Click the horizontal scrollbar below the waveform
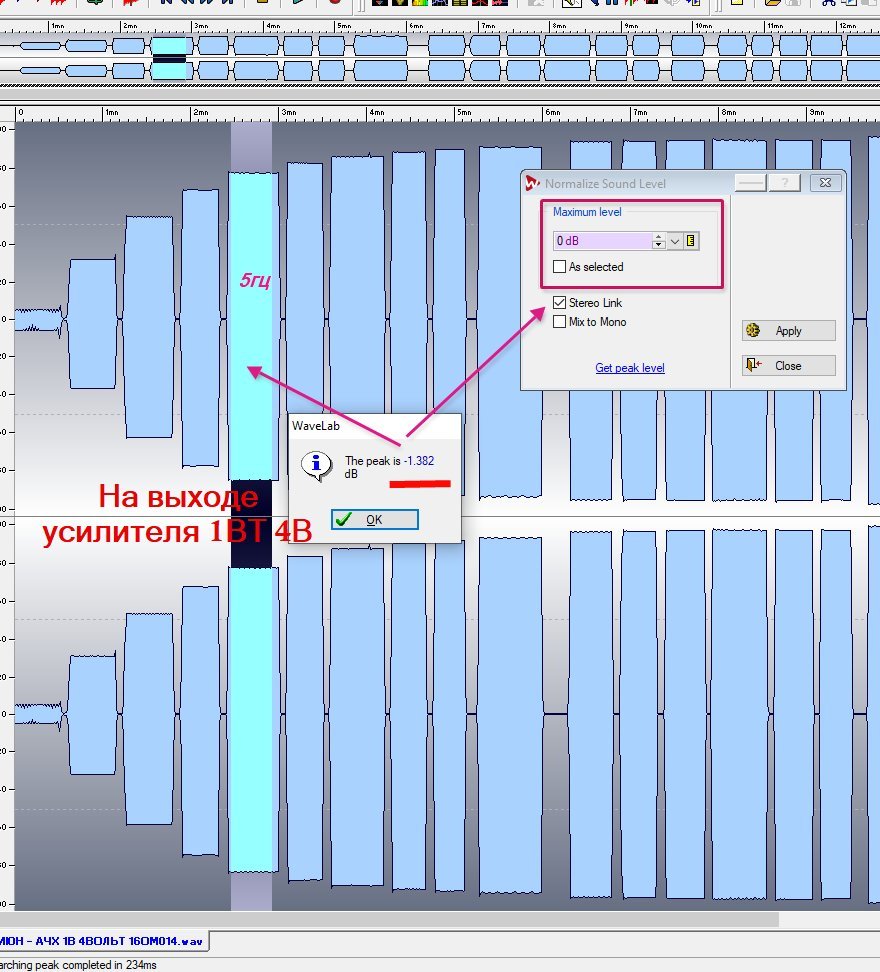The image size is (880, 972). coord(400,919)
